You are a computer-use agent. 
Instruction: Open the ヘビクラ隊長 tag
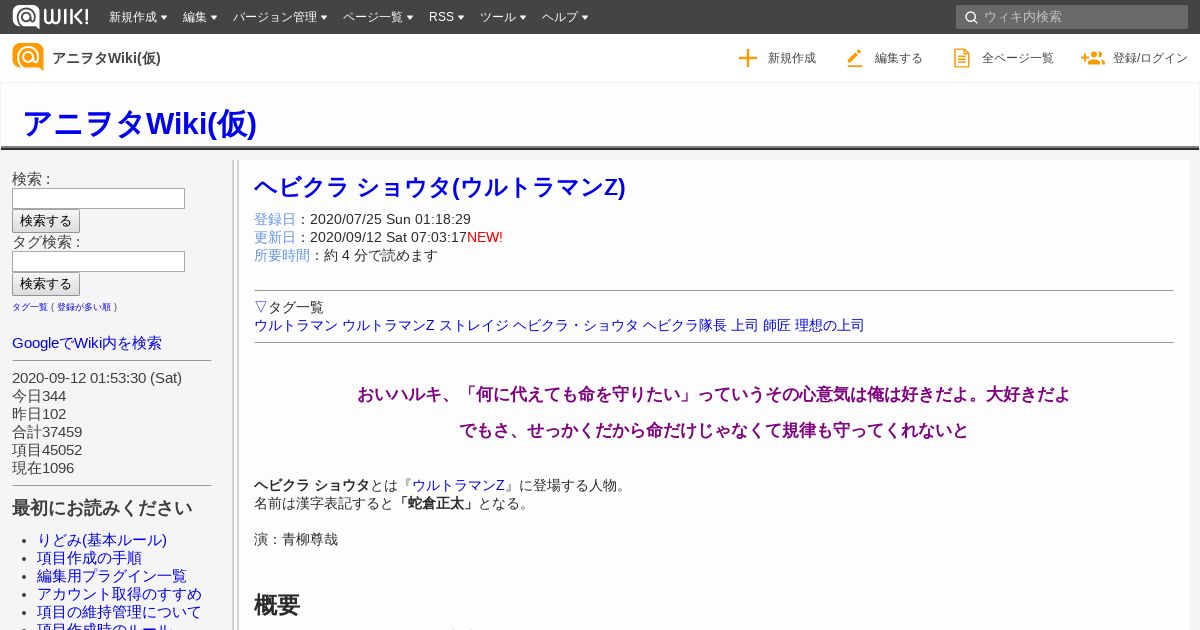click(685, 325)
